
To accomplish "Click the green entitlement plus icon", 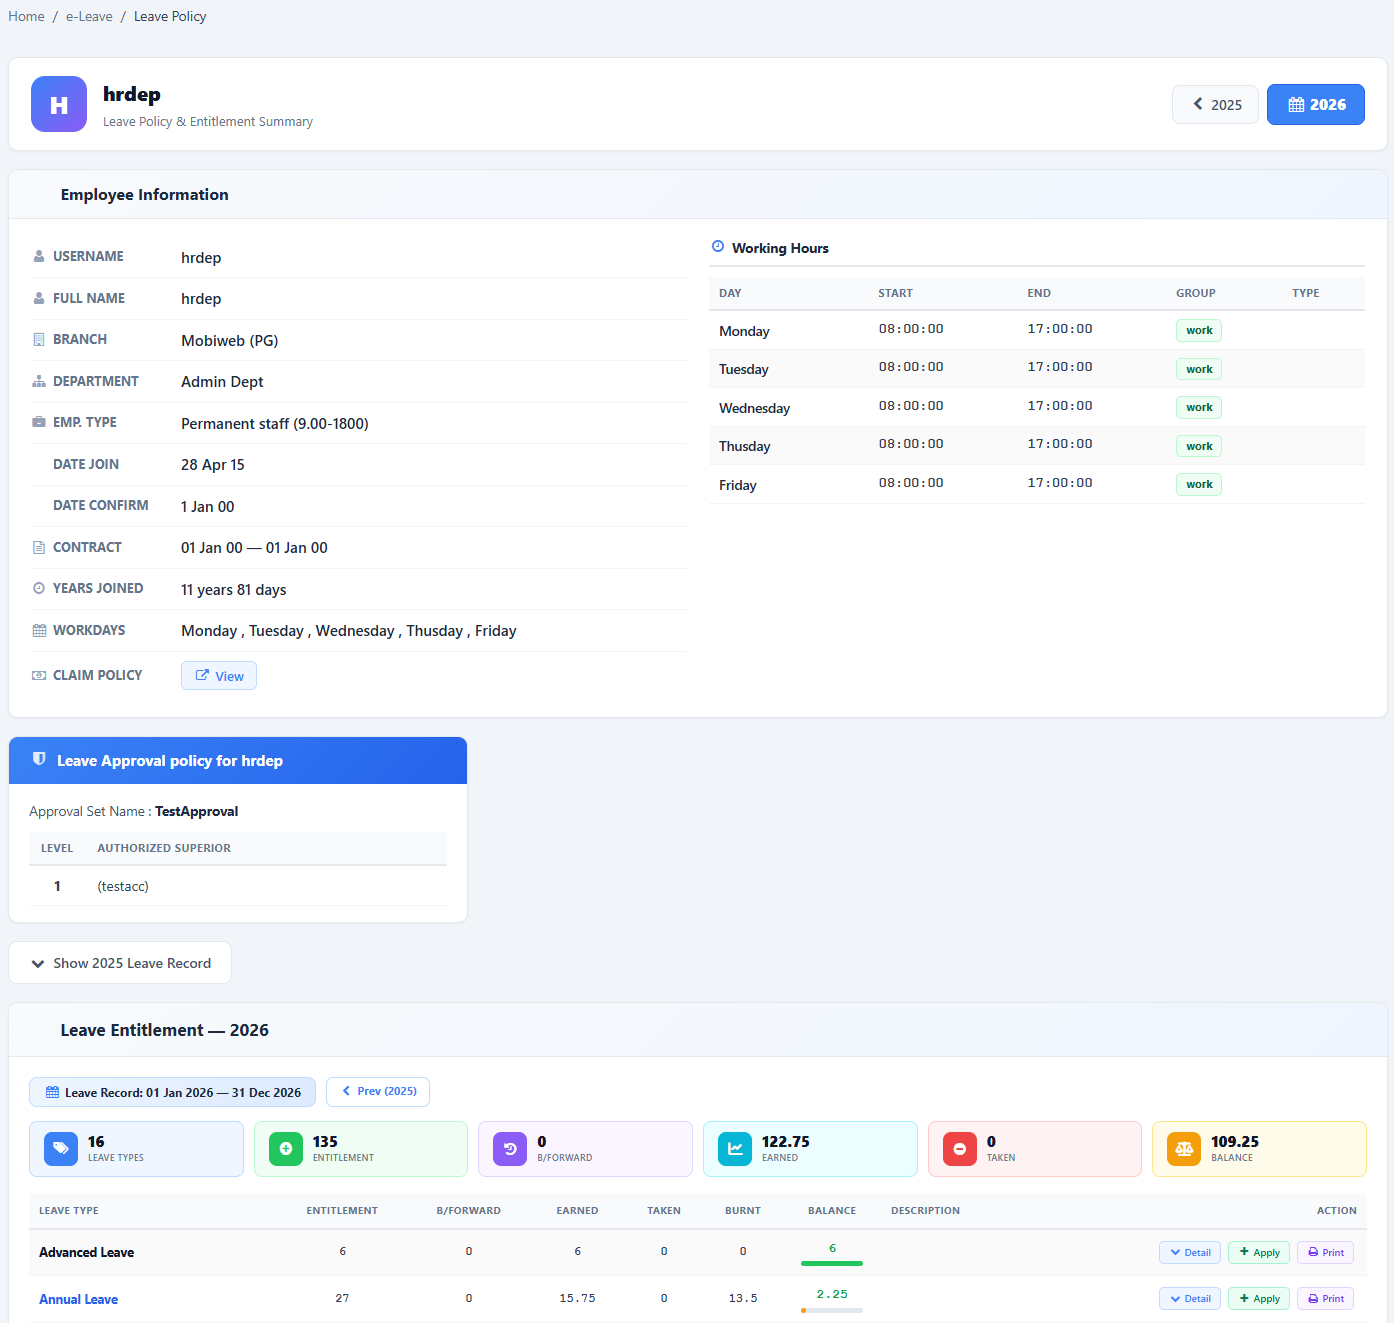I will tap(286, 1148).
